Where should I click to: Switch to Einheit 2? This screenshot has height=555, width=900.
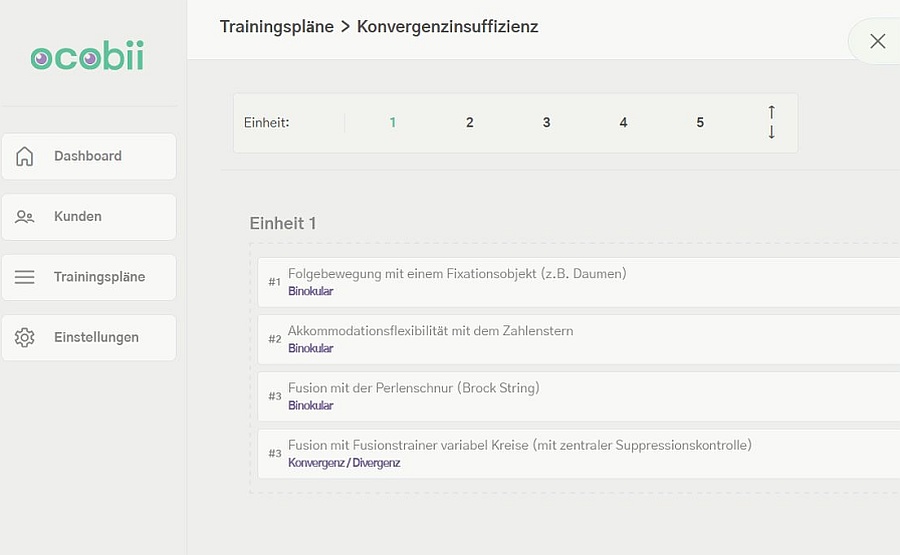click(x=470, y=123)
